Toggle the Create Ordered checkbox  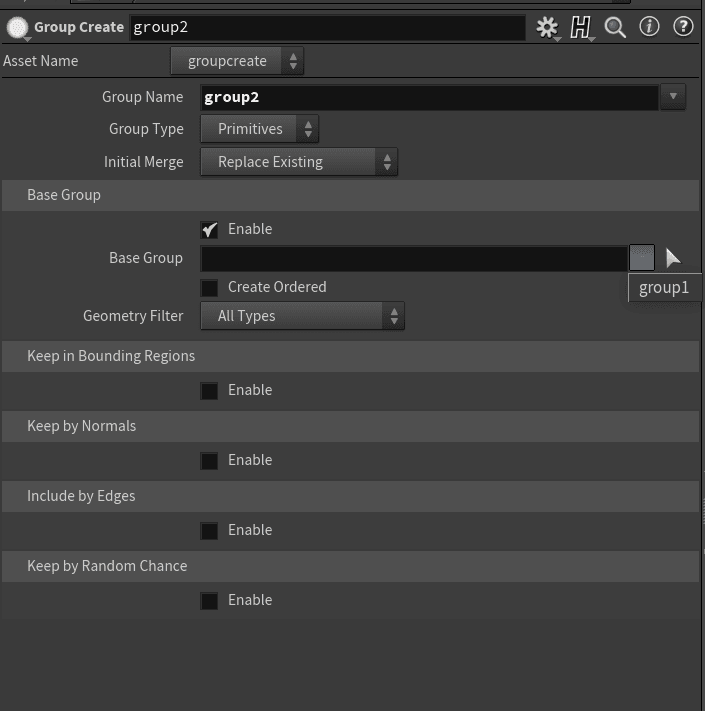point(209,288)
